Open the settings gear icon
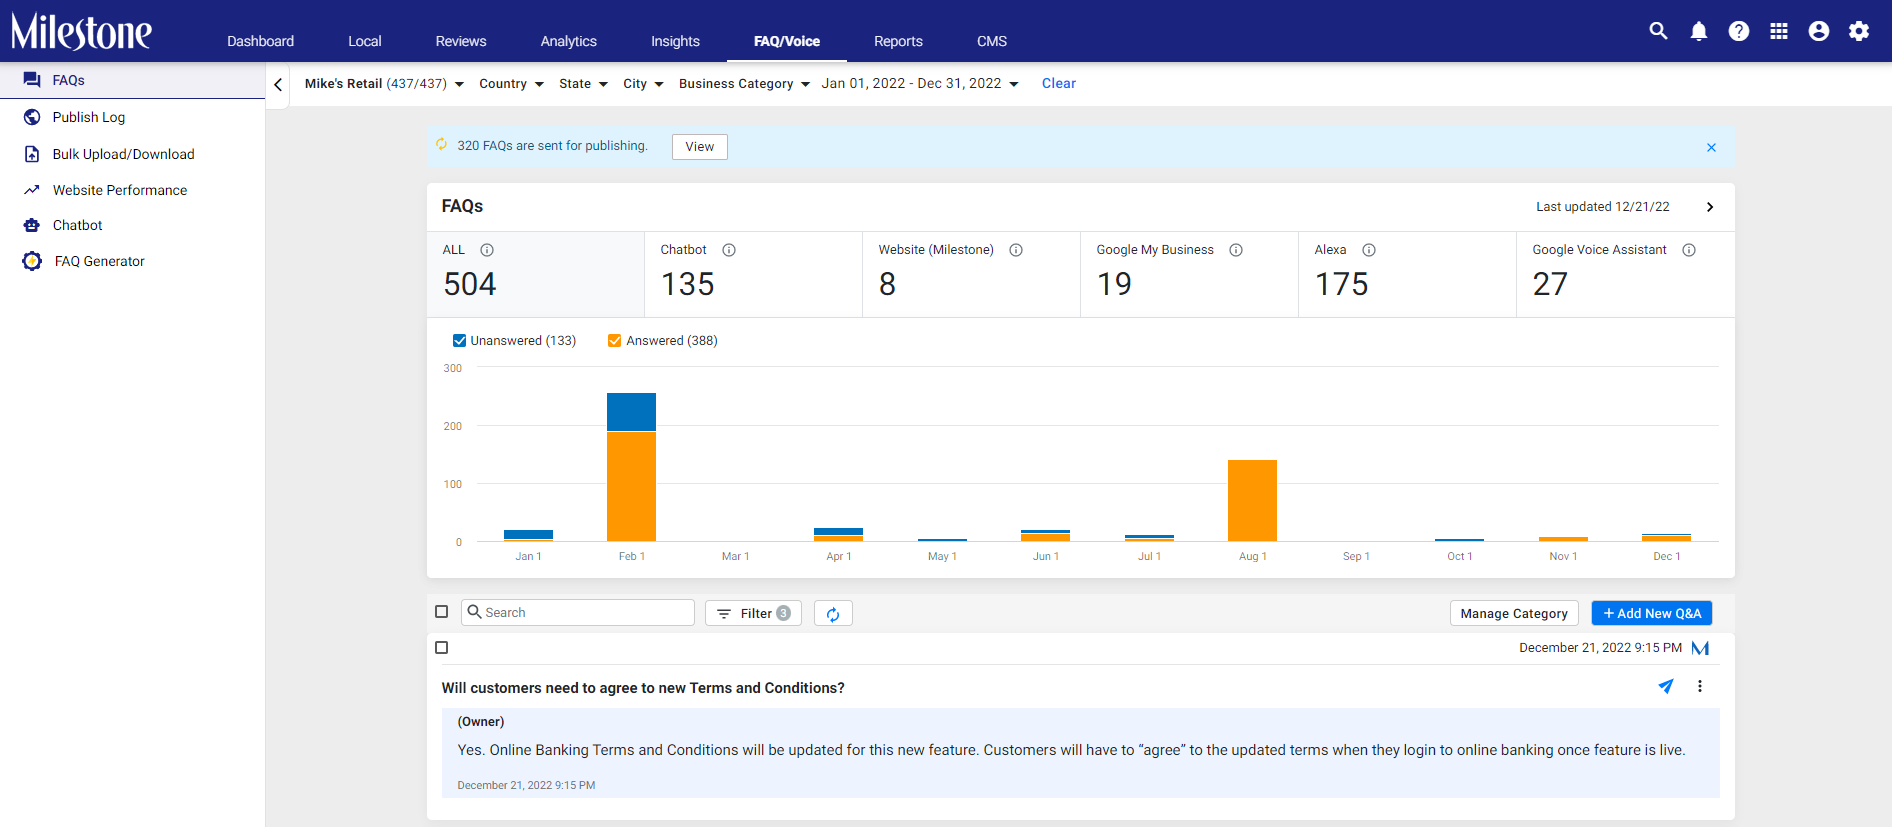Screen dimensions: 1892x827 tap(1858, 31)
